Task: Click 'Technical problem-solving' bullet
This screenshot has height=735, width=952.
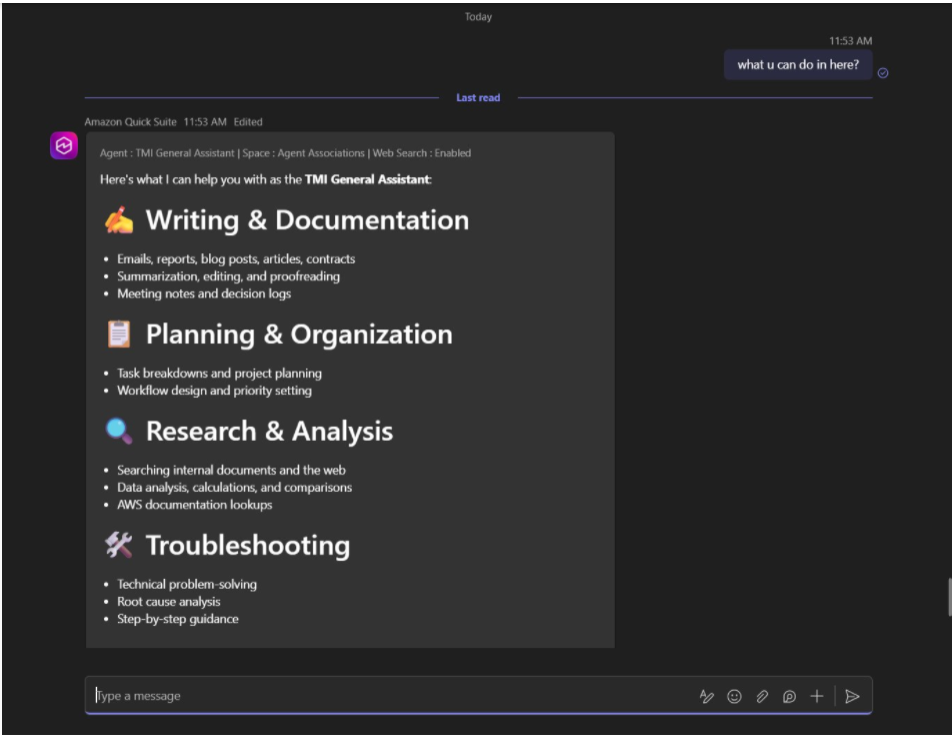Action: pyautogui.click(x=187, y=584)
